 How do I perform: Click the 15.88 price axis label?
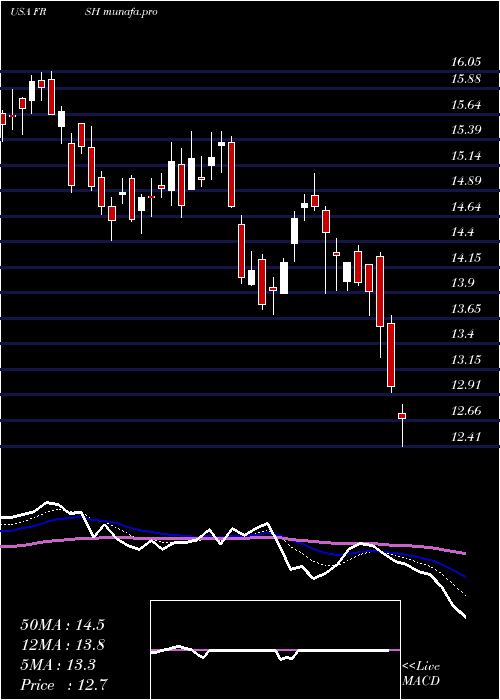(x=466, y=79)
